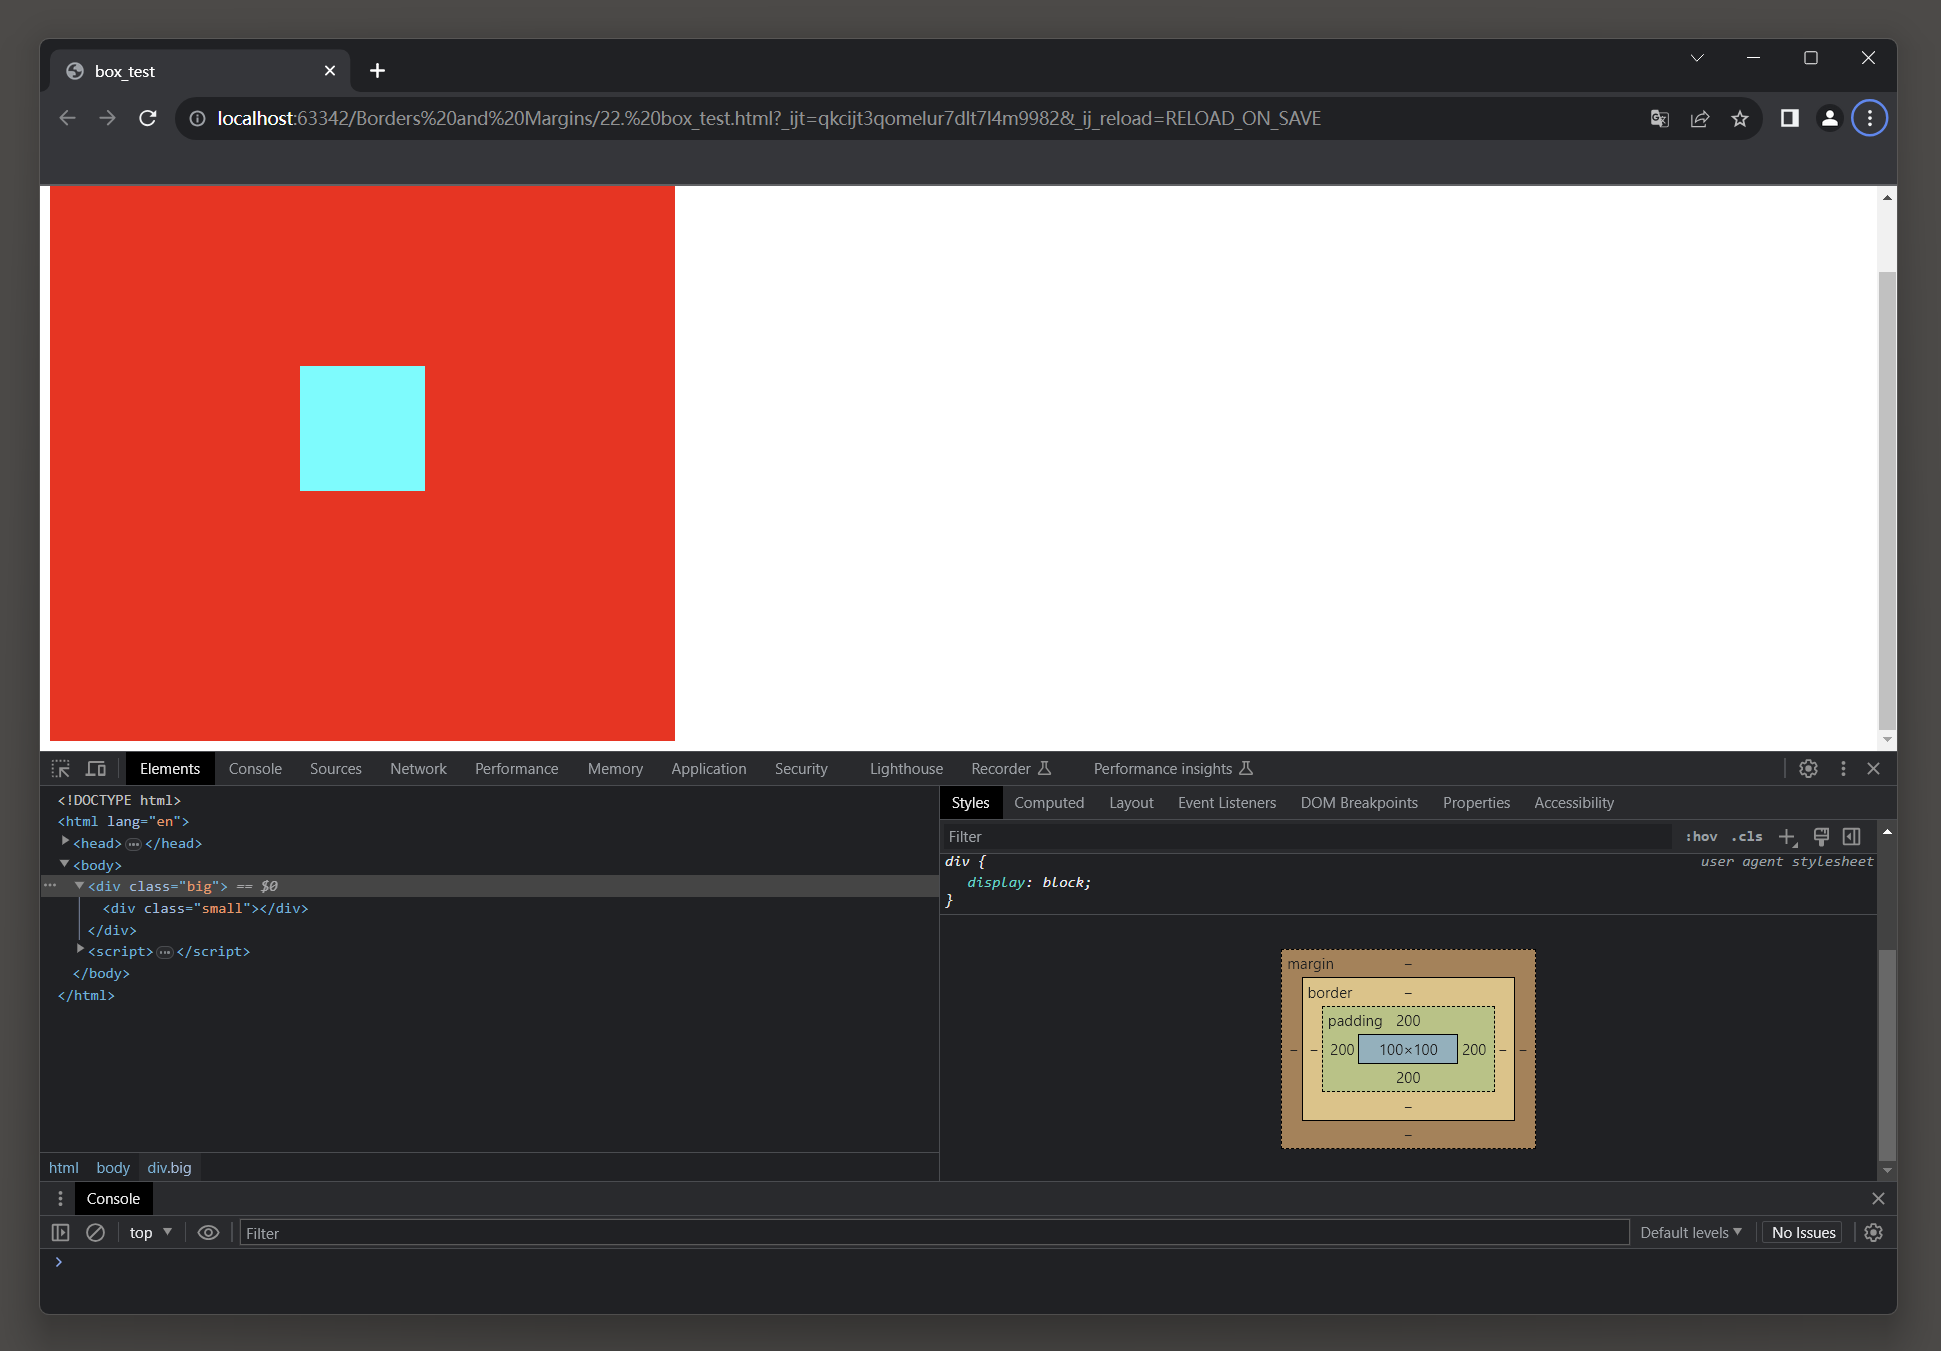Create a live expression eye icon
The width and height of the screenshot is (1941, 1351).
click(208, 1232)
